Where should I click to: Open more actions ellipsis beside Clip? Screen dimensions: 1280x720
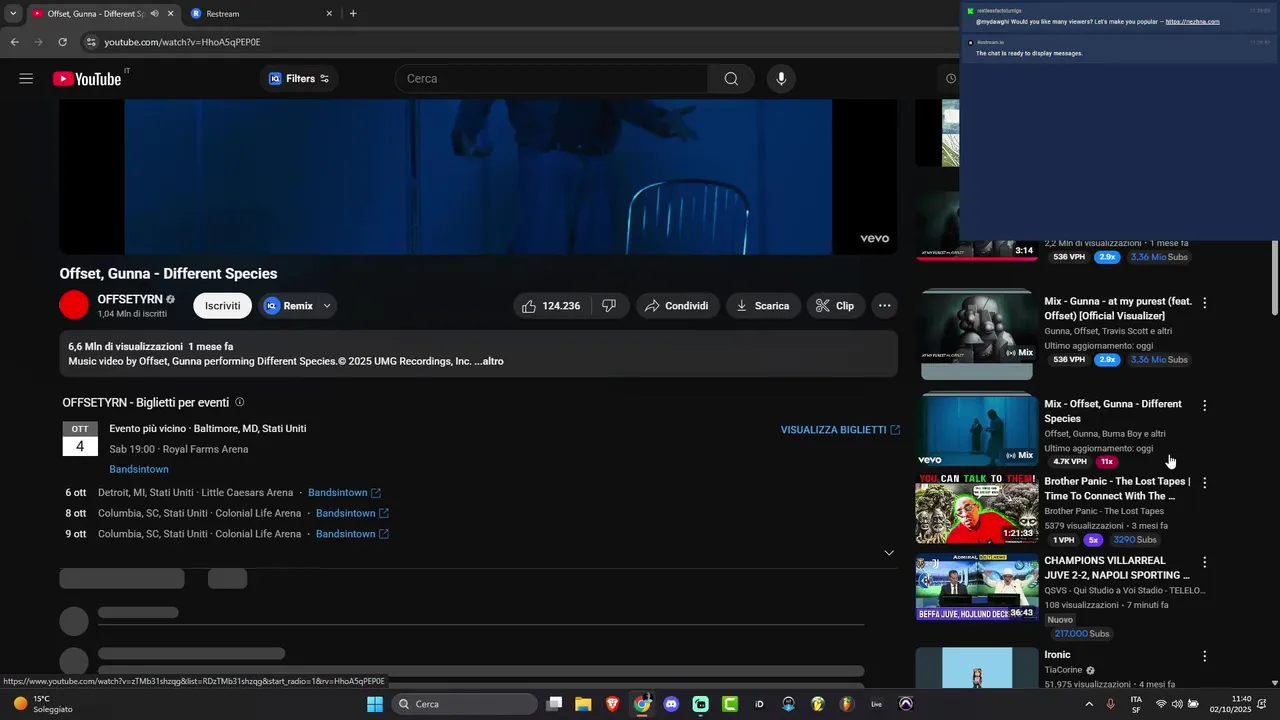pos(884,306)
